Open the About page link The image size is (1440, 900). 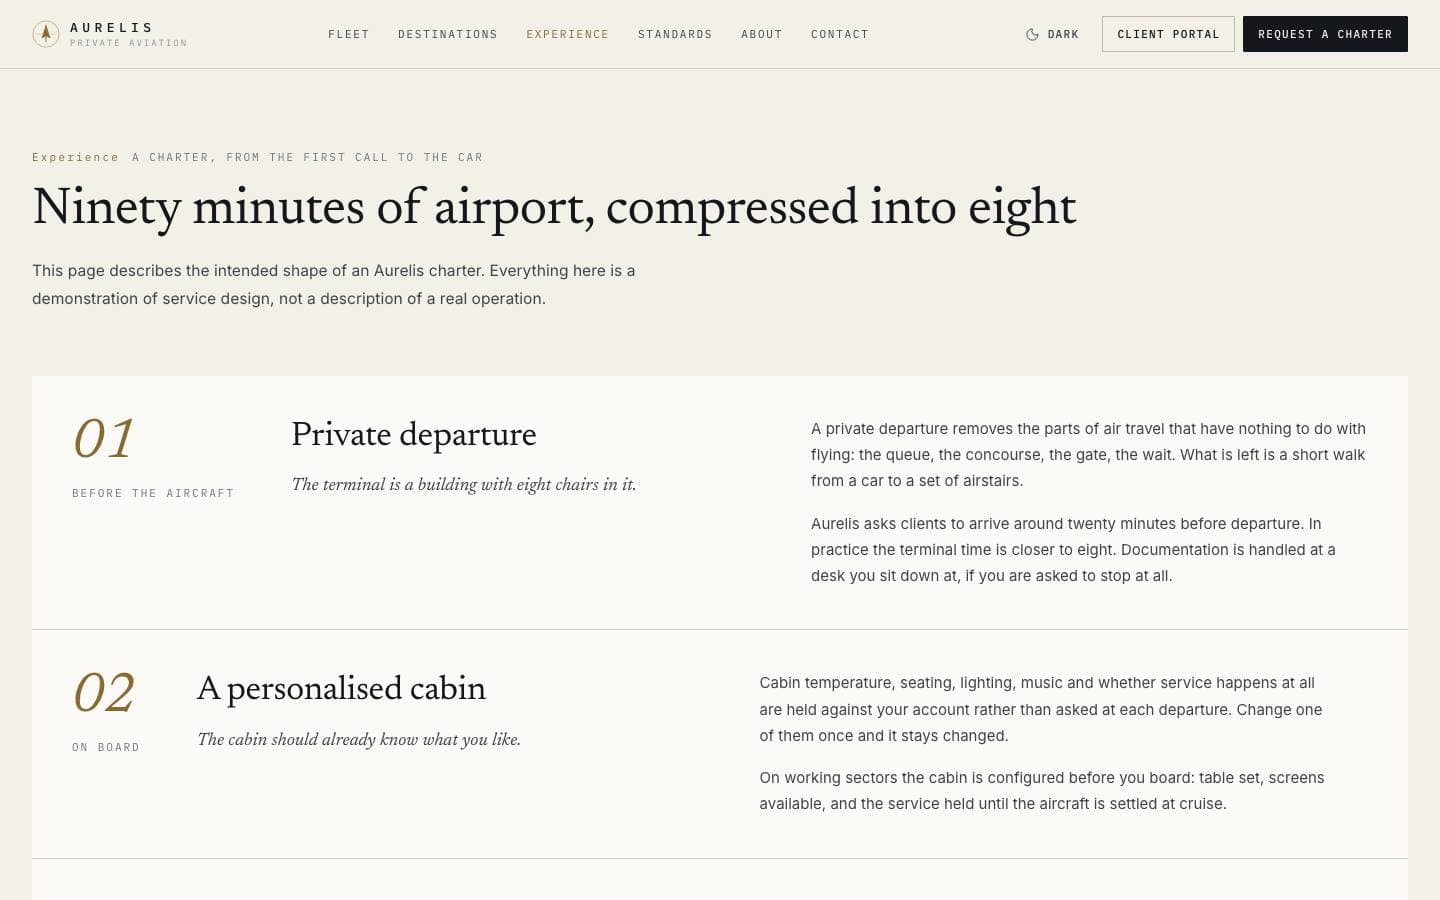762,34
